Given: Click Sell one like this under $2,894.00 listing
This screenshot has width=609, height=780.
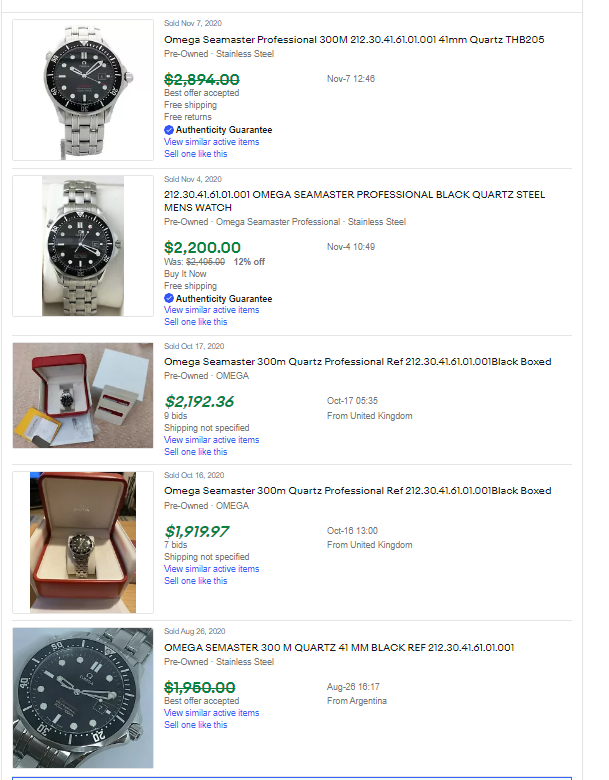Looking at the screenshot, I should (195, 154).
